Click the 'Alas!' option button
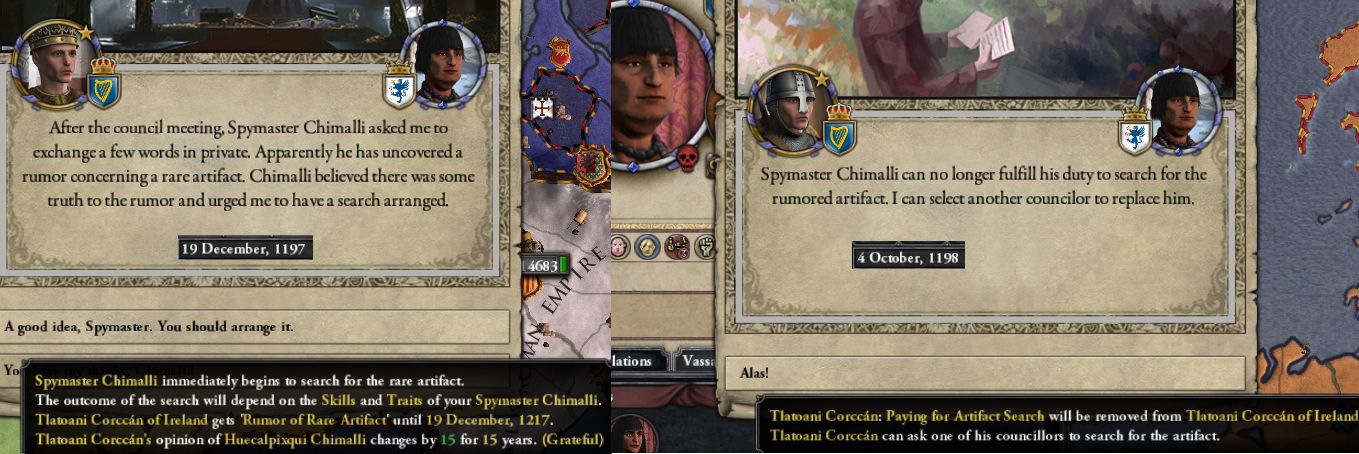Screen dimensions: 1359x454 click(x=984, y=373)
